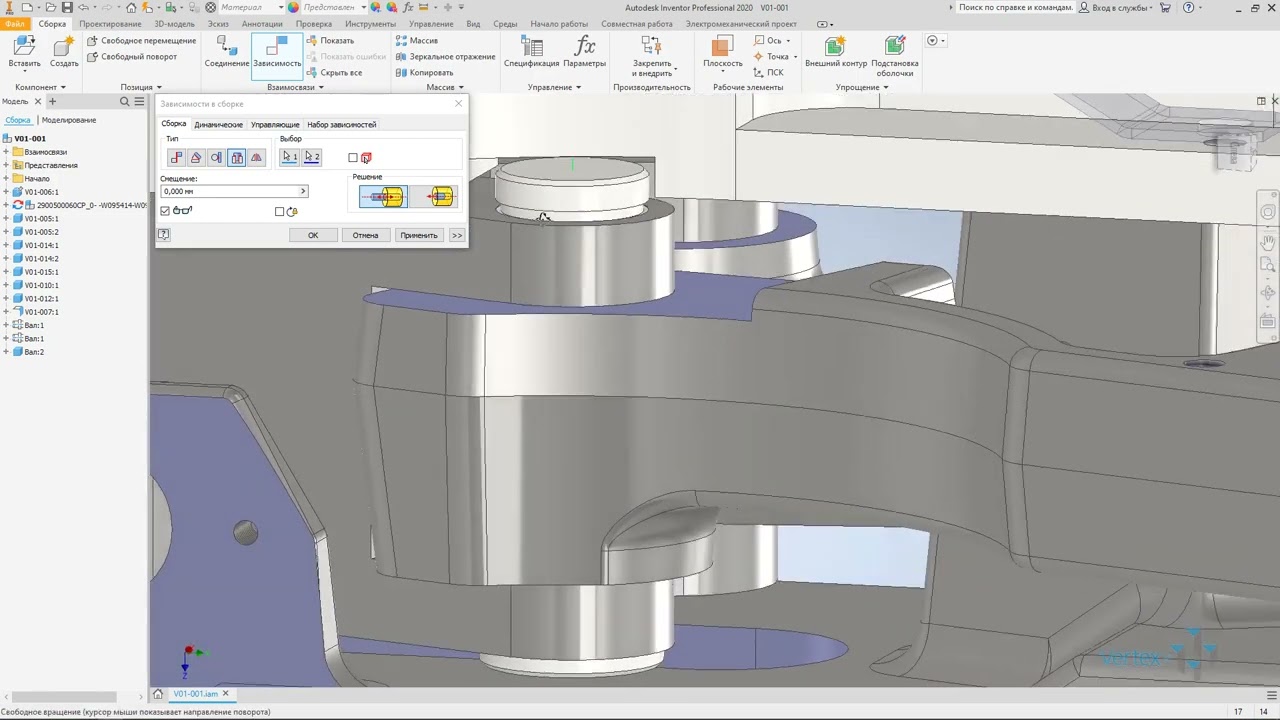The width and height of the screenshot is (1280, 720).
Task: Click the Создать component icon
Action: click(x=64, y=52)
